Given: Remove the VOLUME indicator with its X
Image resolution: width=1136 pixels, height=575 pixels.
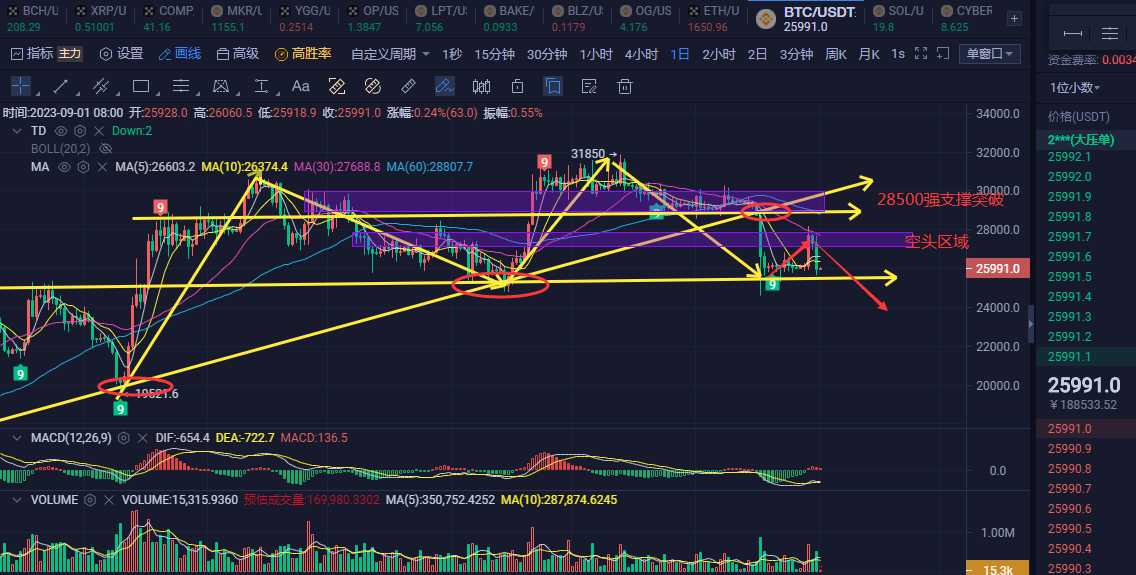Looking at the screenshot, I should (109, 498).
